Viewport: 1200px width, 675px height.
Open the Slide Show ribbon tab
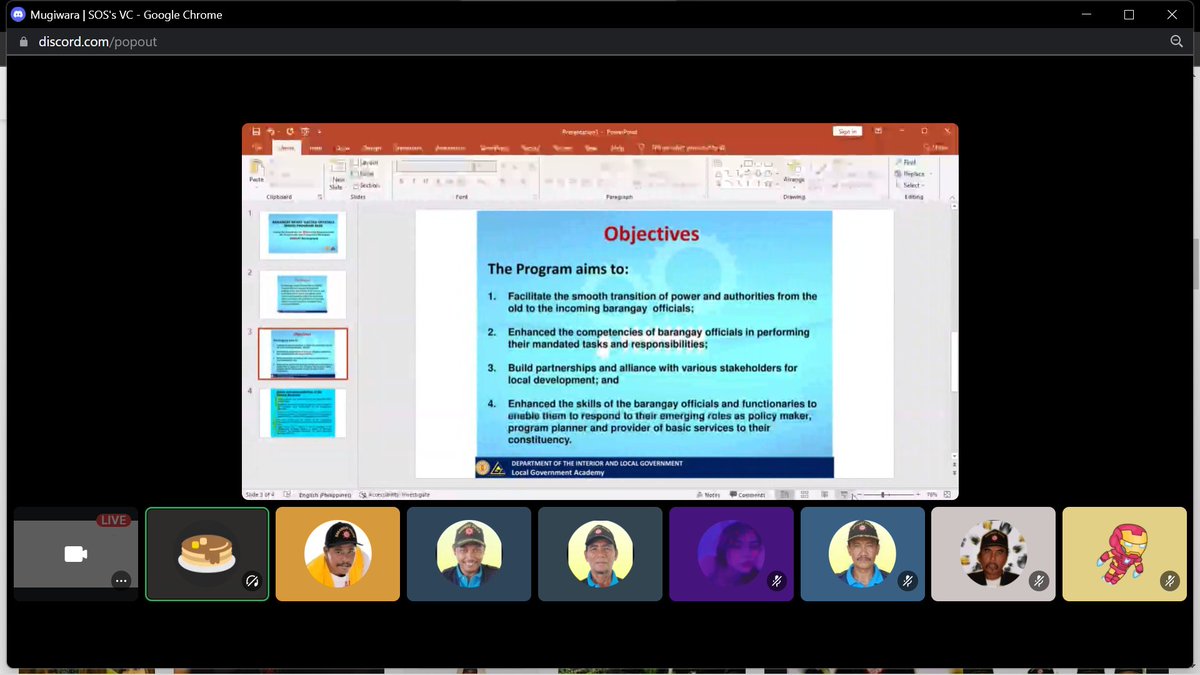495,148
